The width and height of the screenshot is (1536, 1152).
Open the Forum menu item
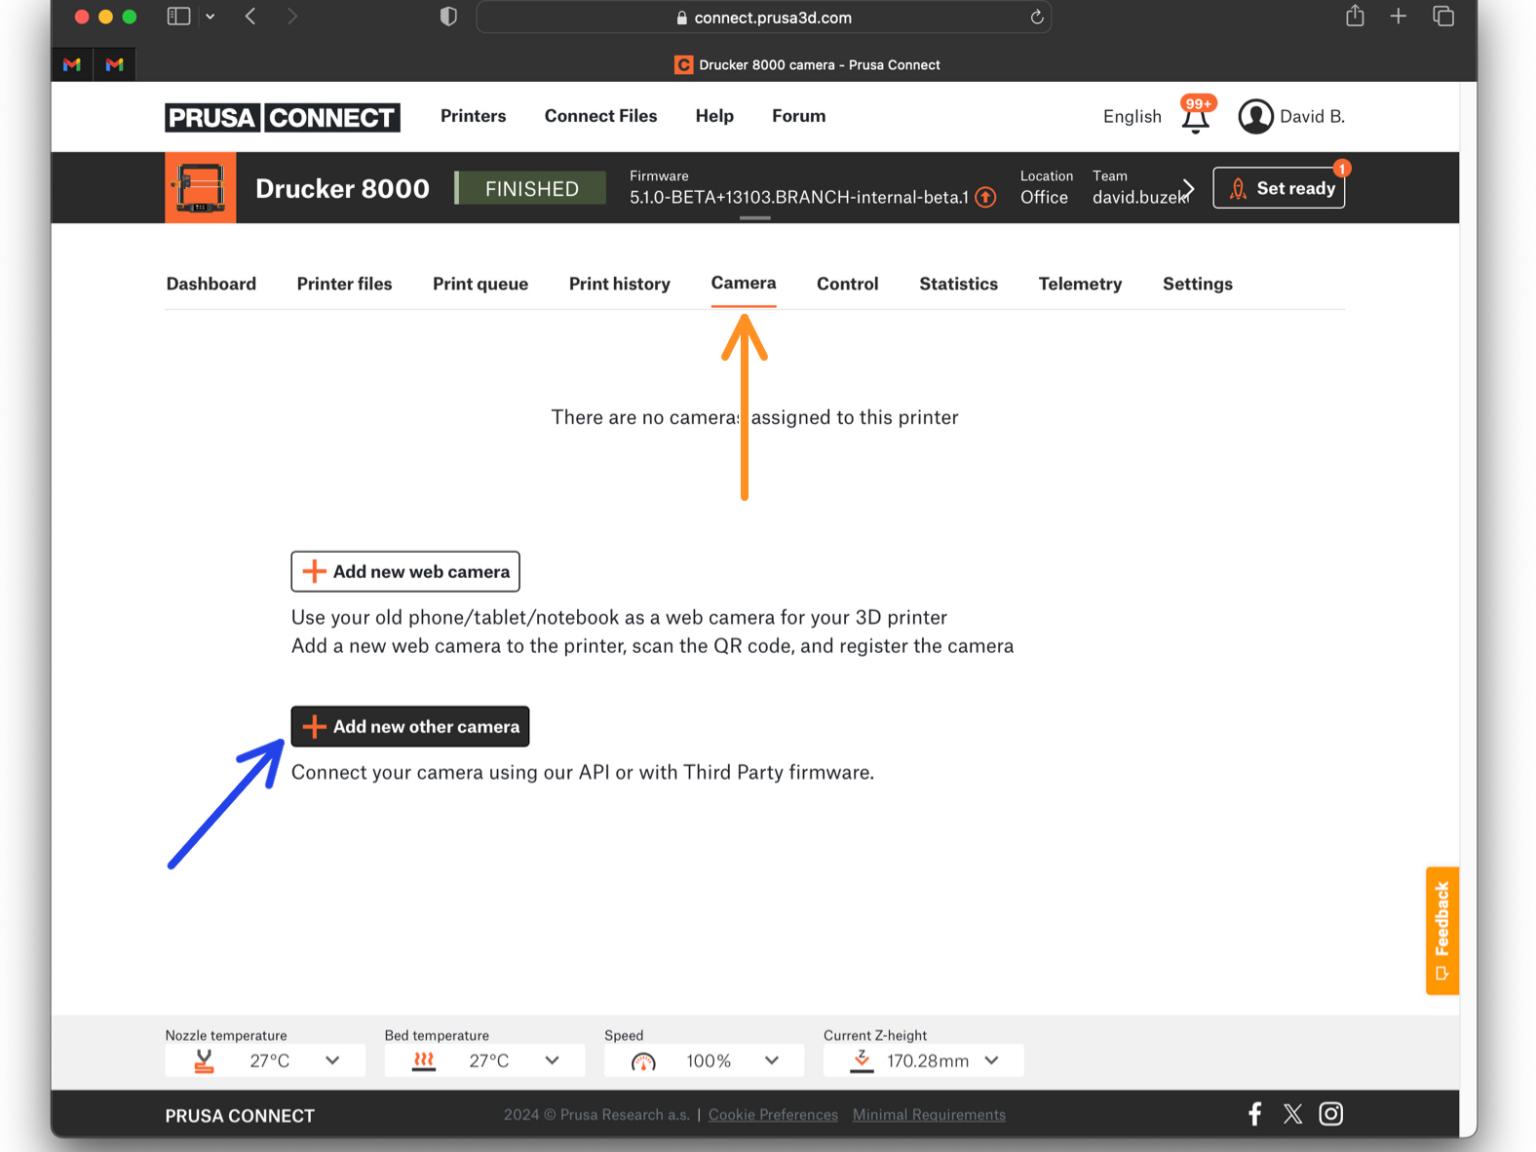click(x=798, y=116)
